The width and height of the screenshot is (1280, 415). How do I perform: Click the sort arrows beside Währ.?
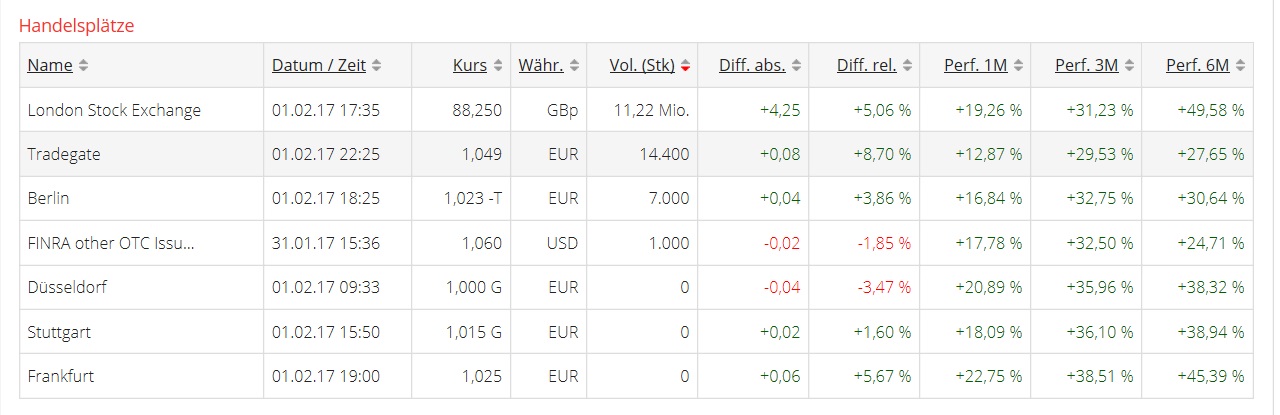pos(574,66)
